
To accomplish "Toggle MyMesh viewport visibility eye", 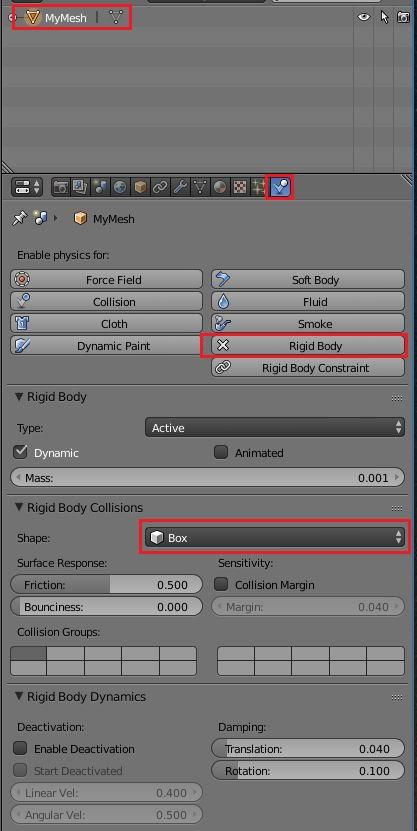I will pyautogui.click(x=363, y=17).
